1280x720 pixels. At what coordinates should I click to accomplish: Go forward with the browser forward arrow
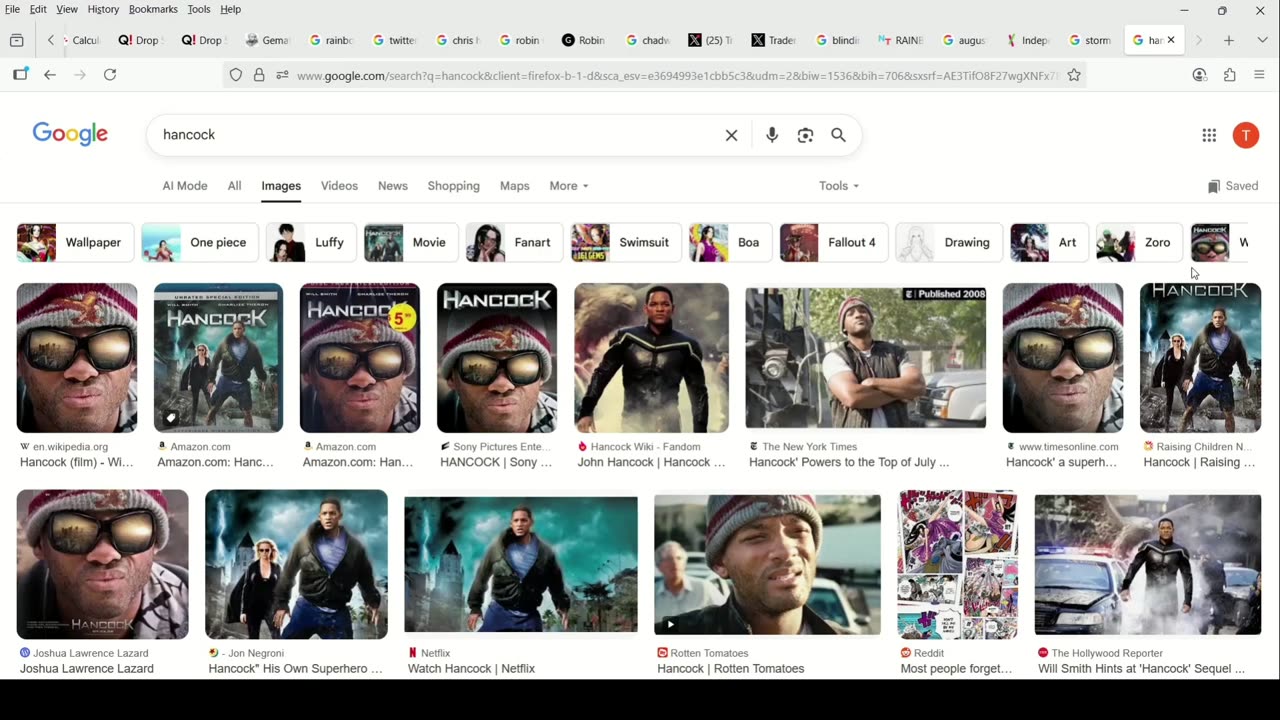pos(80,75)
